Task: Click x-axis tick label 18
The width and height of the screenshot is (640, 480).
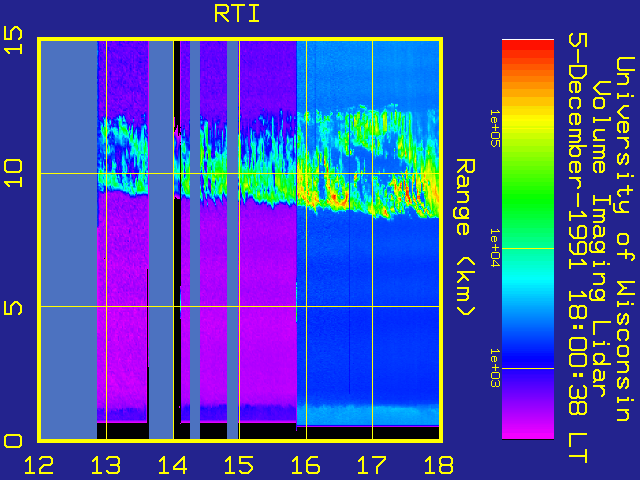Action: 439,465
